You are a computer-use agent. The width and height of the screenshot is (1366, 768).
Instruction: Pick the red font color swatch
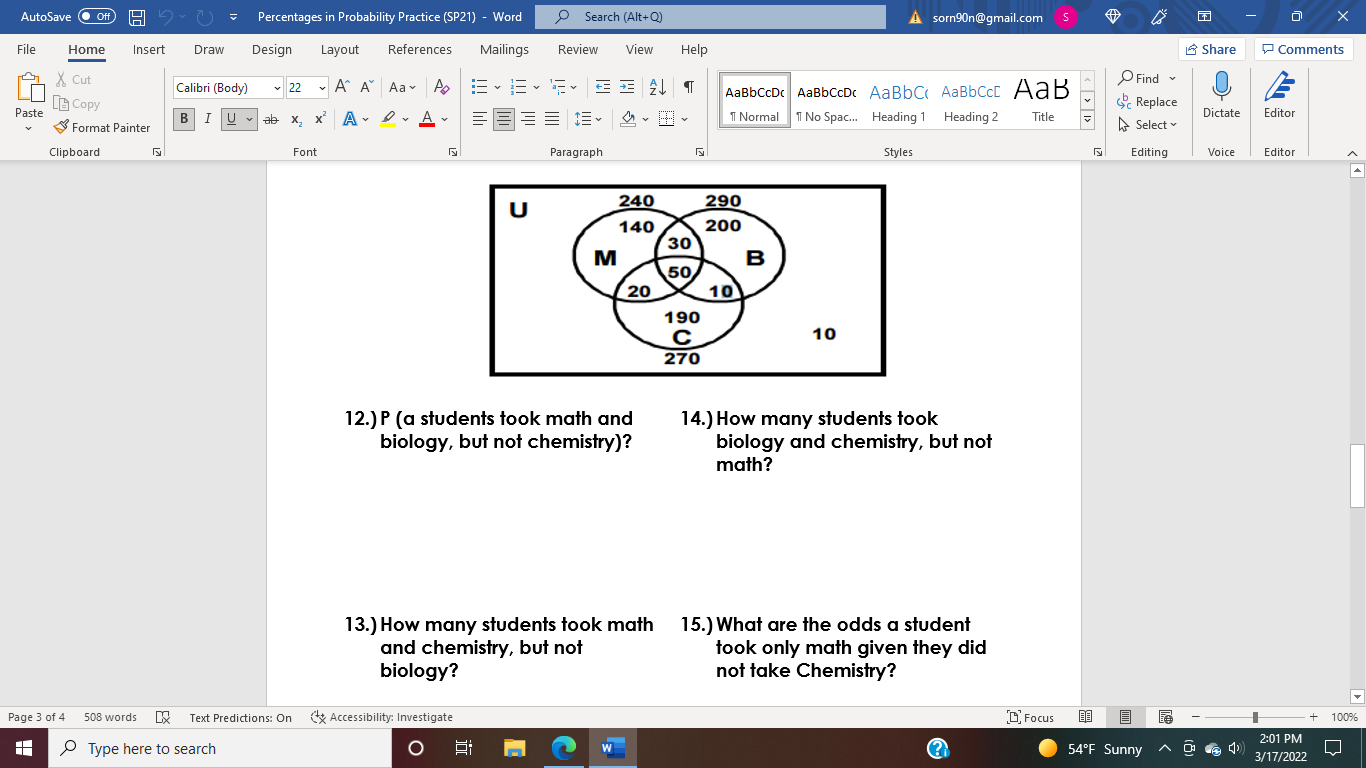427,119
